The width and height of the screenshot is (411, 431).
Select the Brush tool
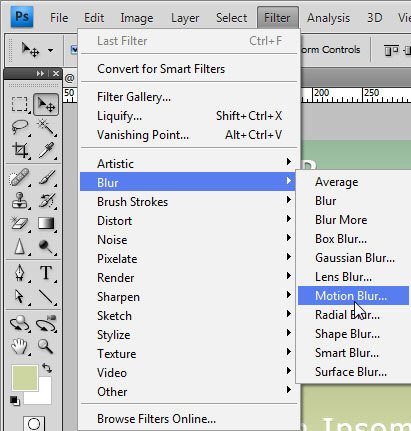point(46,177)
